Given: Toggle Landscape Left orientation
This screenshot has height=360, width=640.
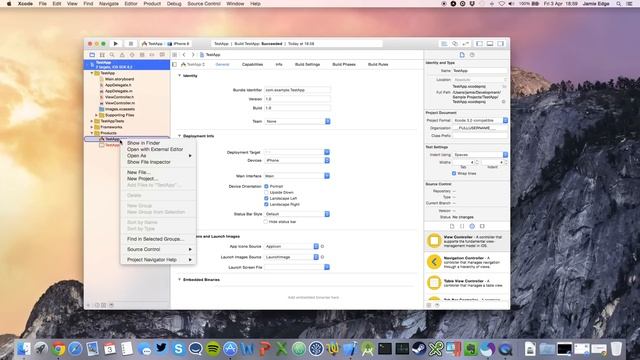Looking at the screenshot, I should click(x=266, y=198).
